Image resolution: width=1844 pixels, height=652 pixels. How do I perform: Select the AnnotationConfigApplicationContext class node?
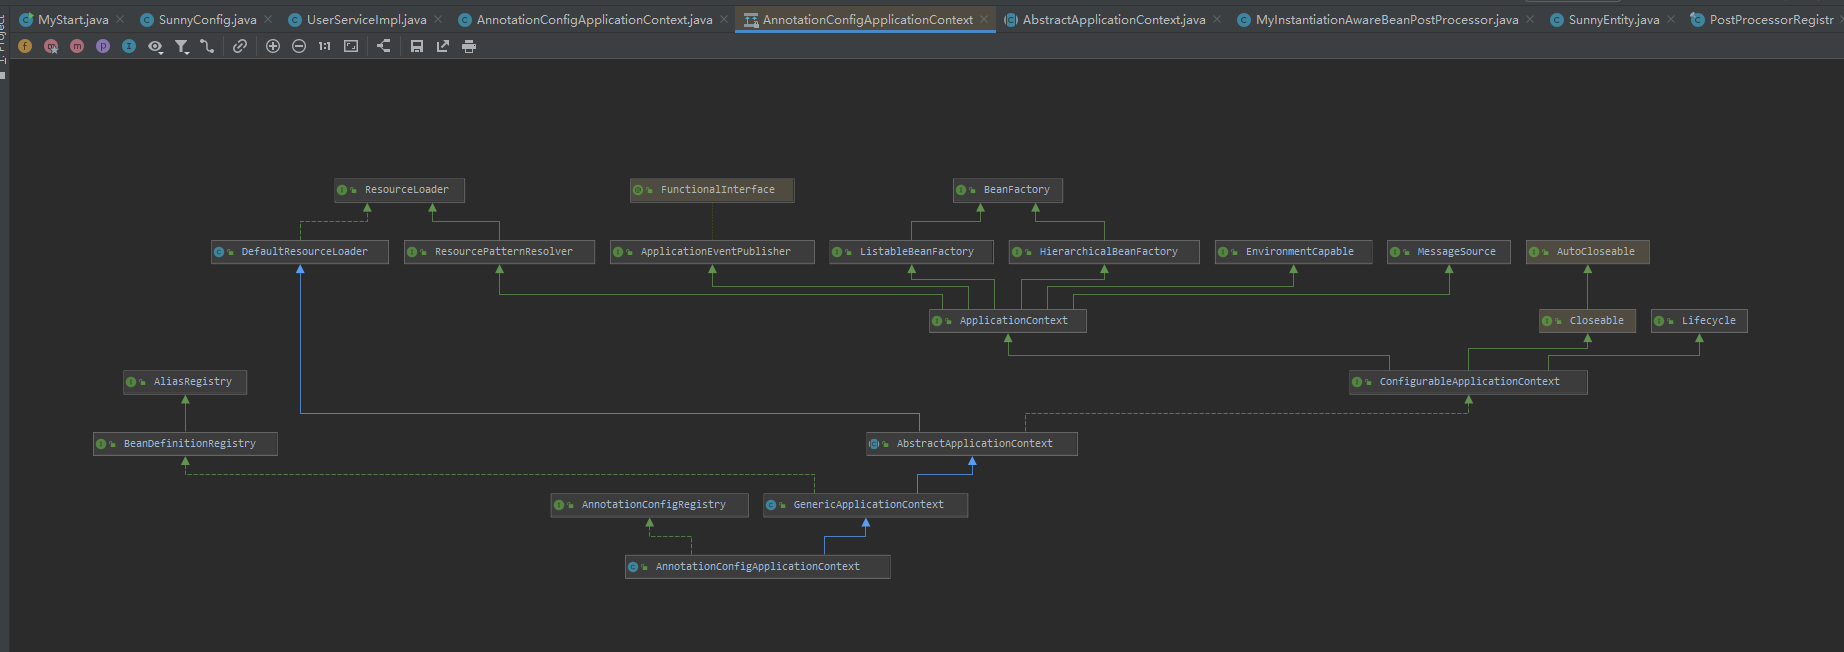[x=758, y=567]
